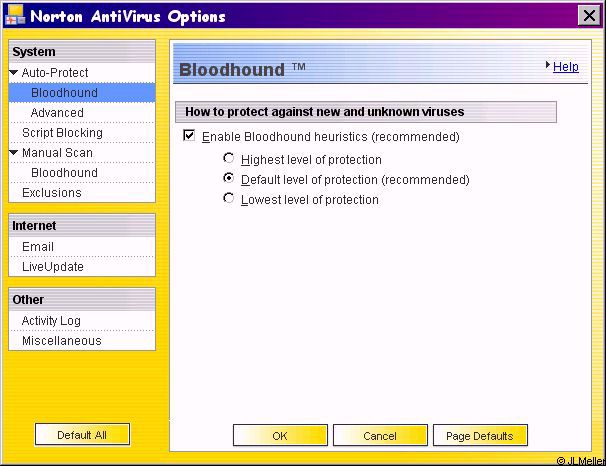Open the Advanced Auto-Protect settings

click(x=57, y=113)
